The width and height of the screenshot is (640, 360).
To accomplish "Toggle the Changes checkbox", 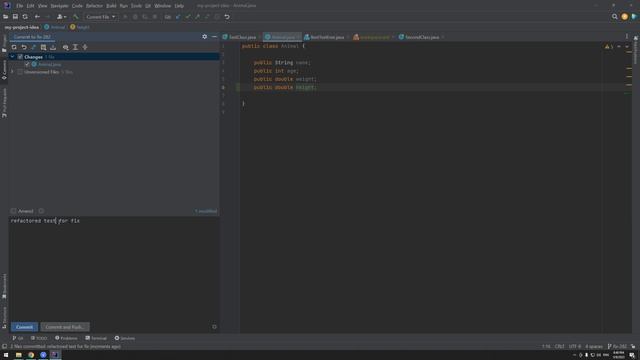I will pos(20,57).
